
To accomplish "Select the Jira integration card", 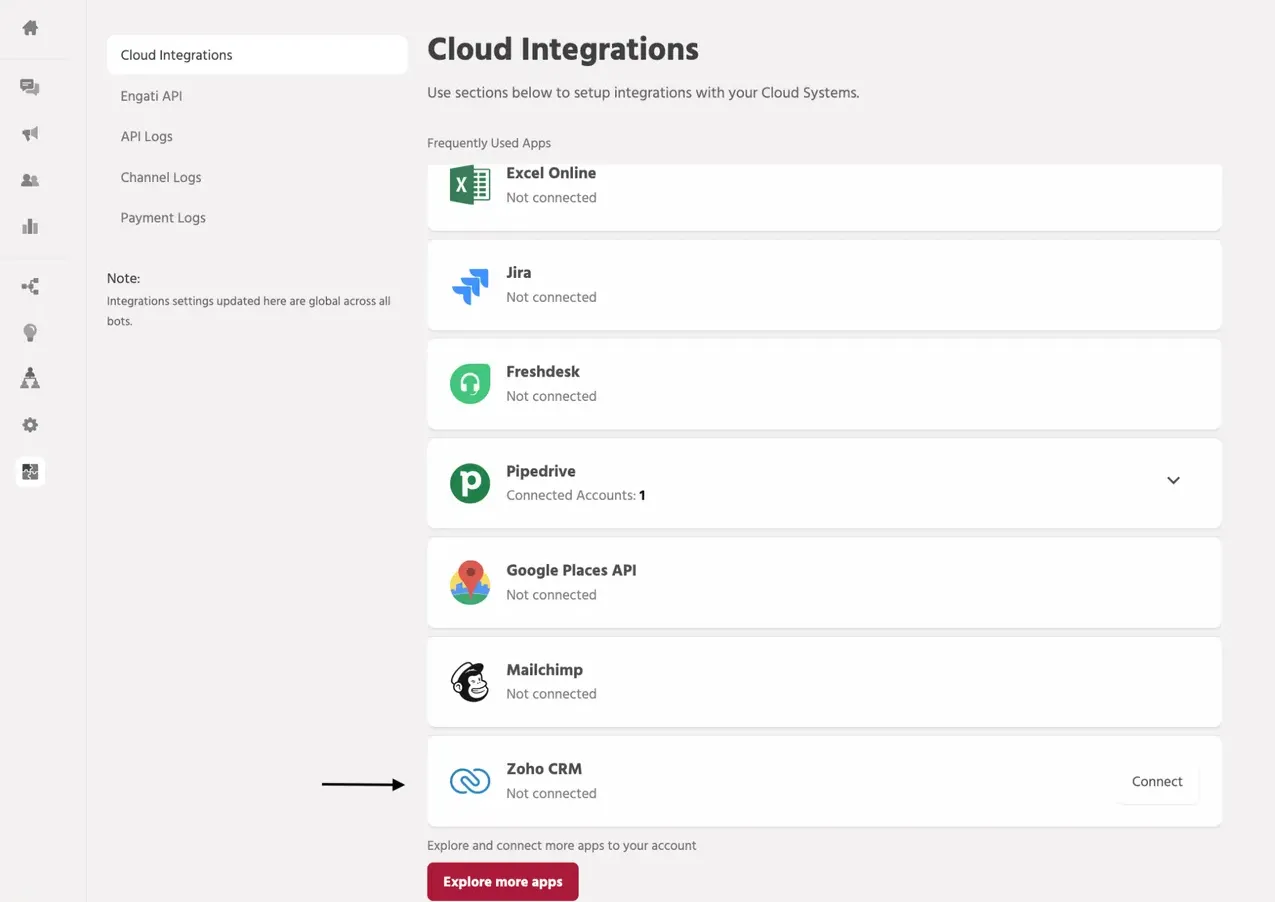I will point(824,285).
